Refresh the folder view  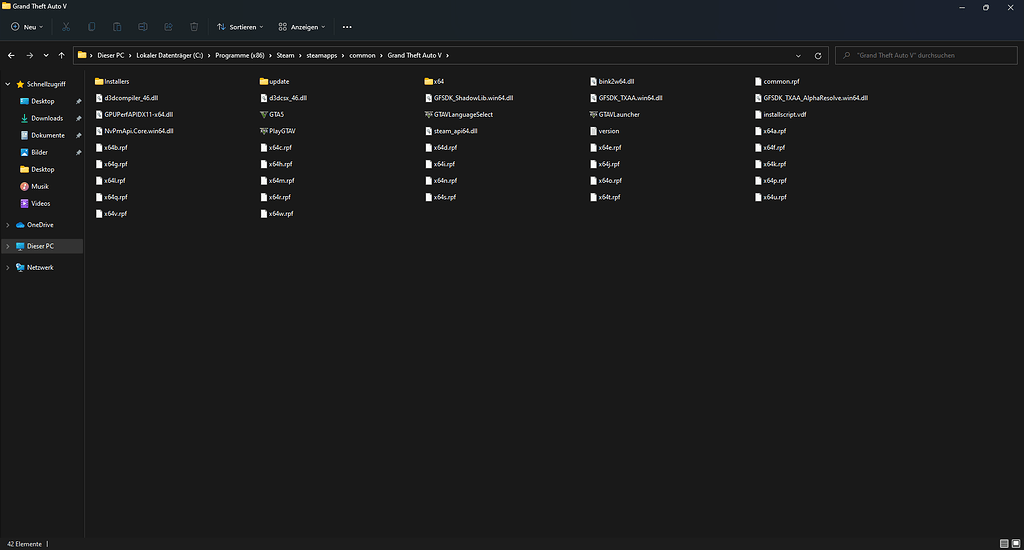pos(818,56)
